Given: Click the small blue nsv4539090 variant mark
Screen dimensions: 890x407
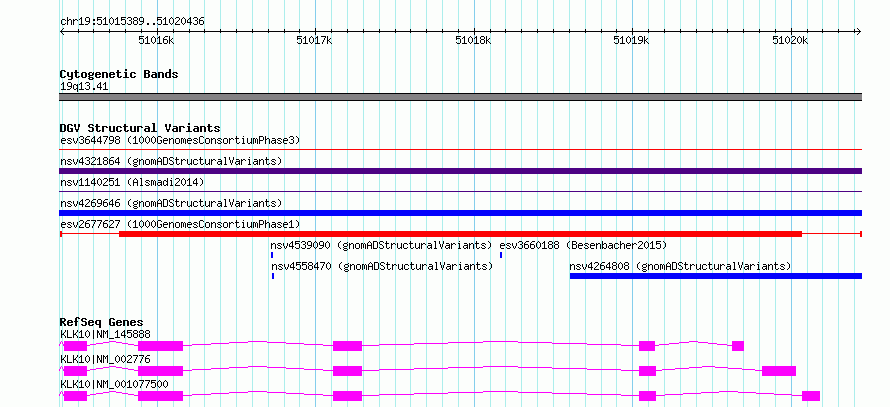Looking at the screenshot, I should pyautogui.click(x=272, y=255).
